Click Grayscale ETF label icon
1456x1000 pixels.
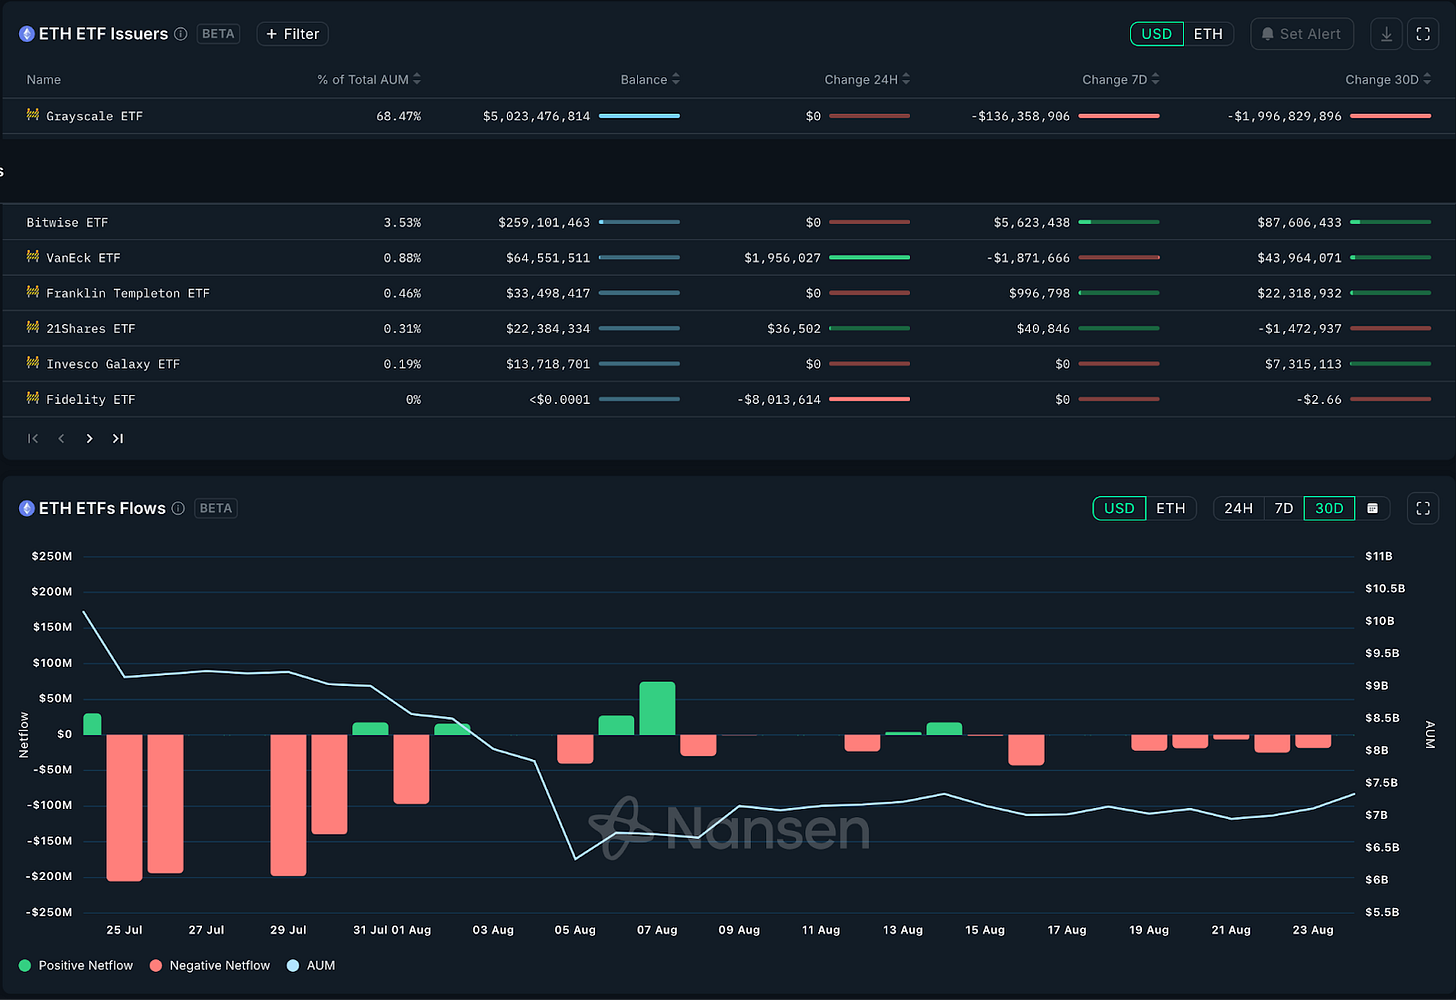pyautogui.click(x=33, y=115)
